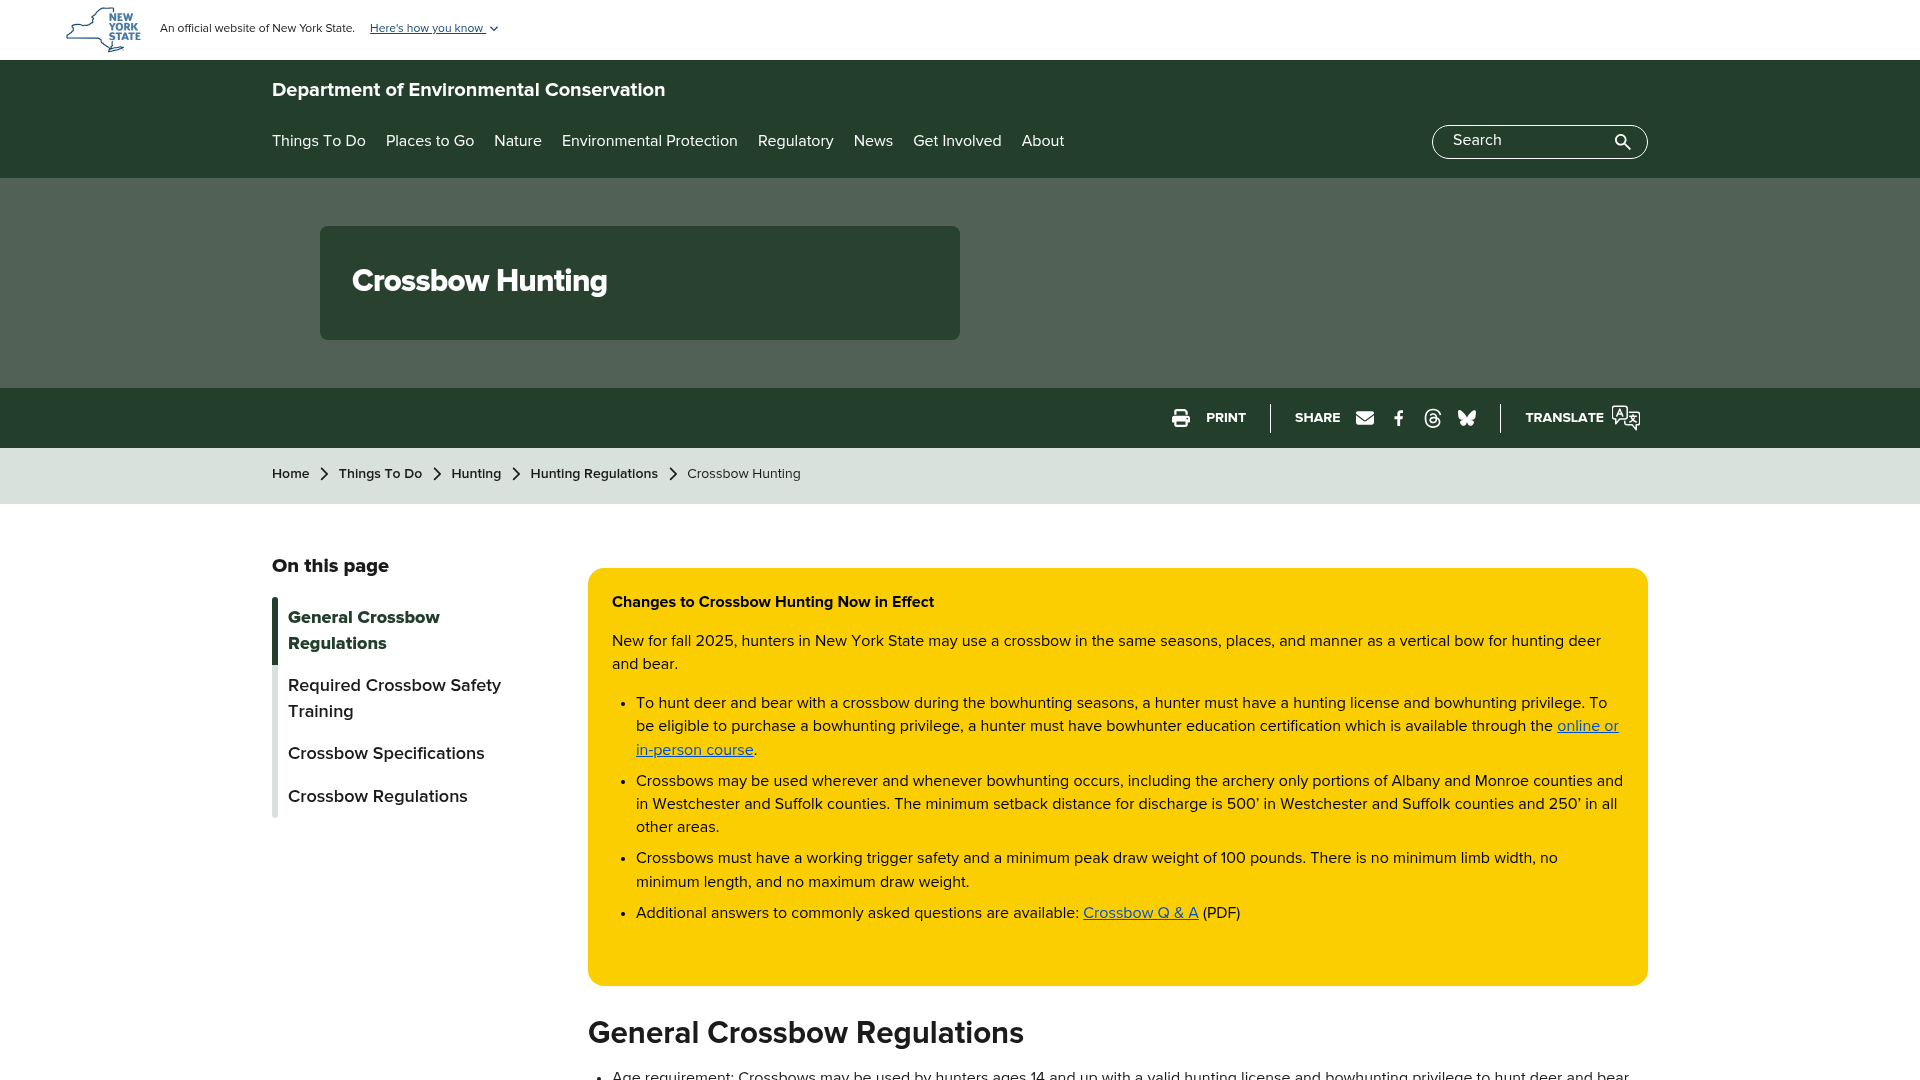Share the page by email icon

[x=1365, y=418]
